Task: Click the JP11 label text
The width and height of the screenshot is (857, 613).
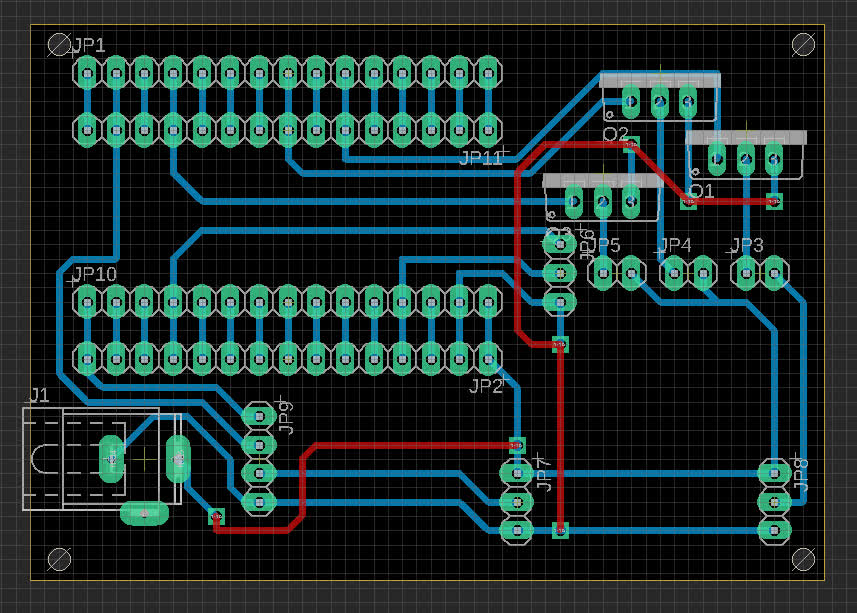Action: pos(480,158)
